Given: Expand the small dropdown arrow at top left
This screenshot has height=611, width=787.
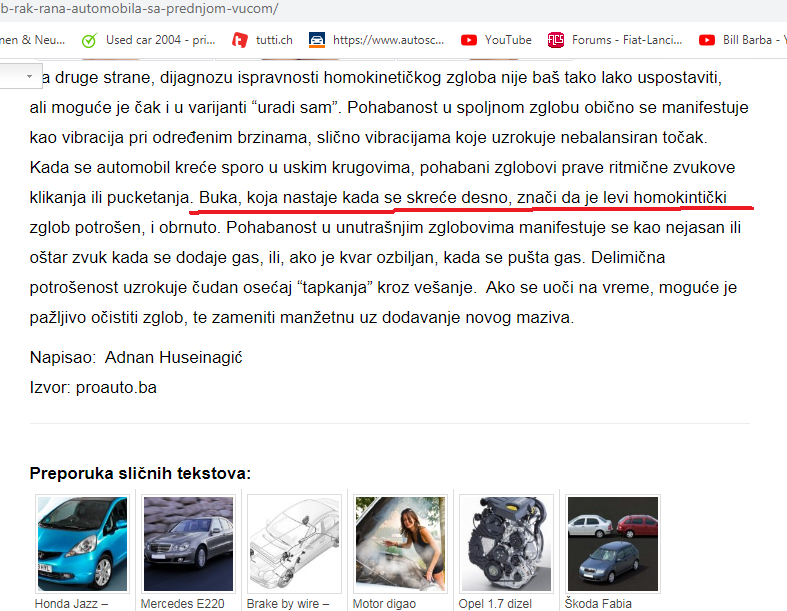Looking at the screenshot, I should tap(29, 76).
